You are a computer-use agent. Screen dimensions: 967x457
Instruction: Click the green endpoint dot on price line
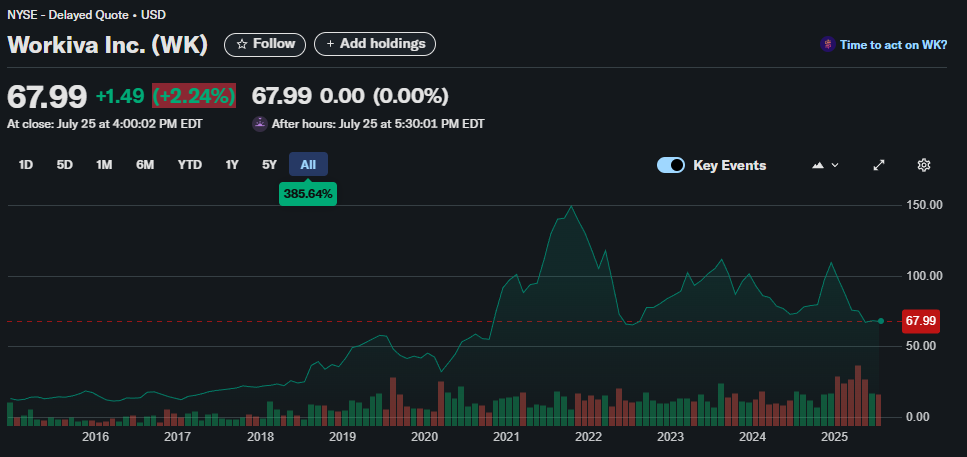tap(881, 321)
